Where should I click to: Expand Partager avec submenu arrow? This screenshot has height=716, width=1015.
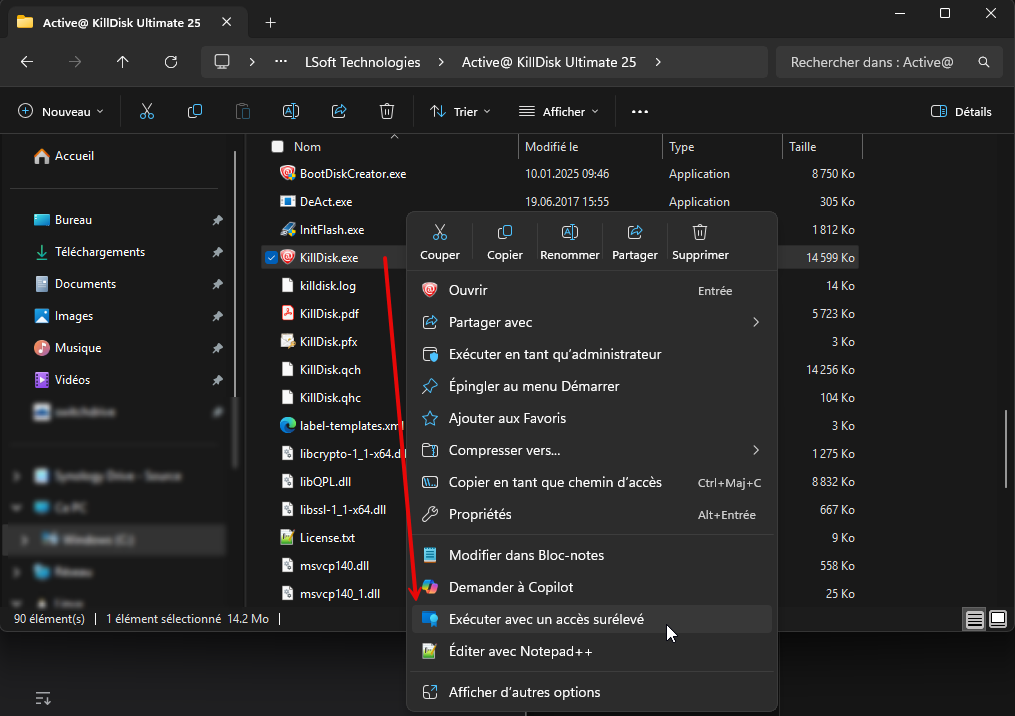point(755,322)
